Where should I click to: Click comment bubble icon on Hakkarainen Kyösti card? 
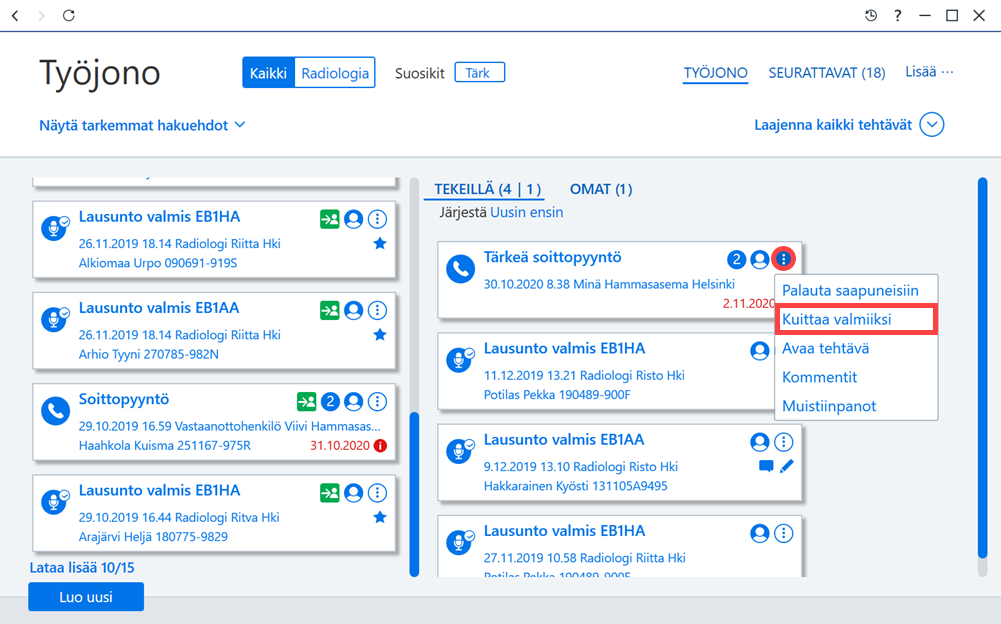[766, 466]
